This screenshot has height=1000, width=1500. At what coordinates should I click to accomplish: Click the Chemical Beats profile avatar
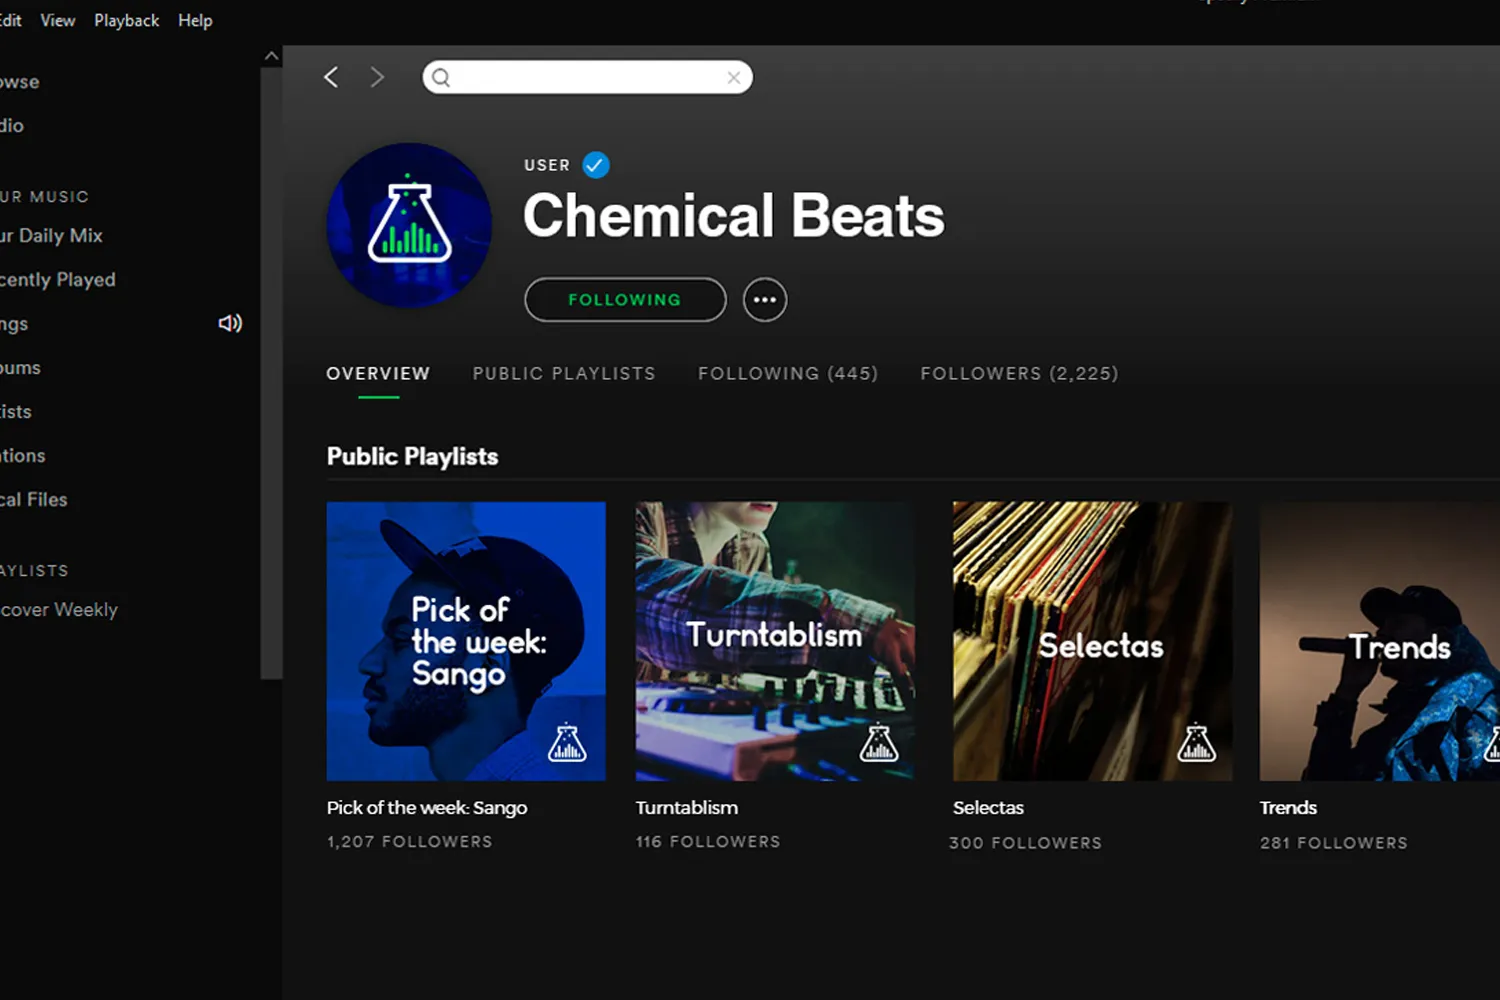click(x=409, y=225)
